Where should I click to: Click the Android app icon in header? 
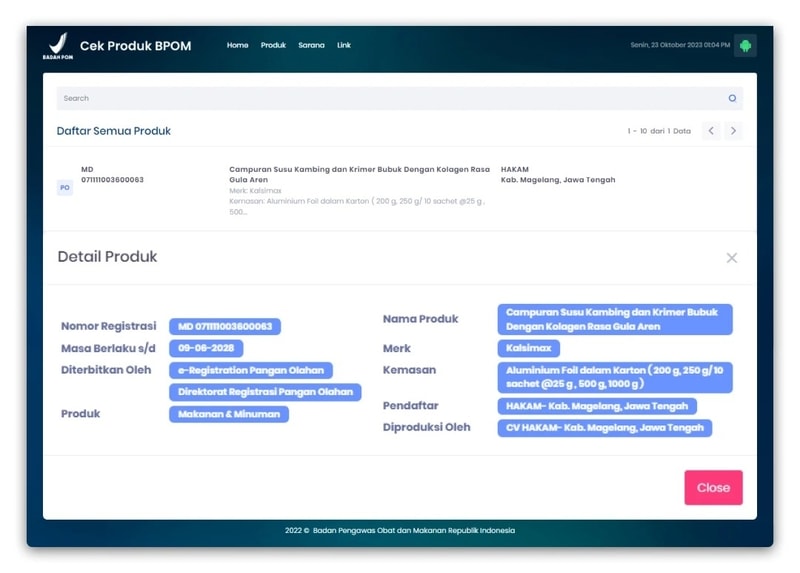[x=745, y=45]
